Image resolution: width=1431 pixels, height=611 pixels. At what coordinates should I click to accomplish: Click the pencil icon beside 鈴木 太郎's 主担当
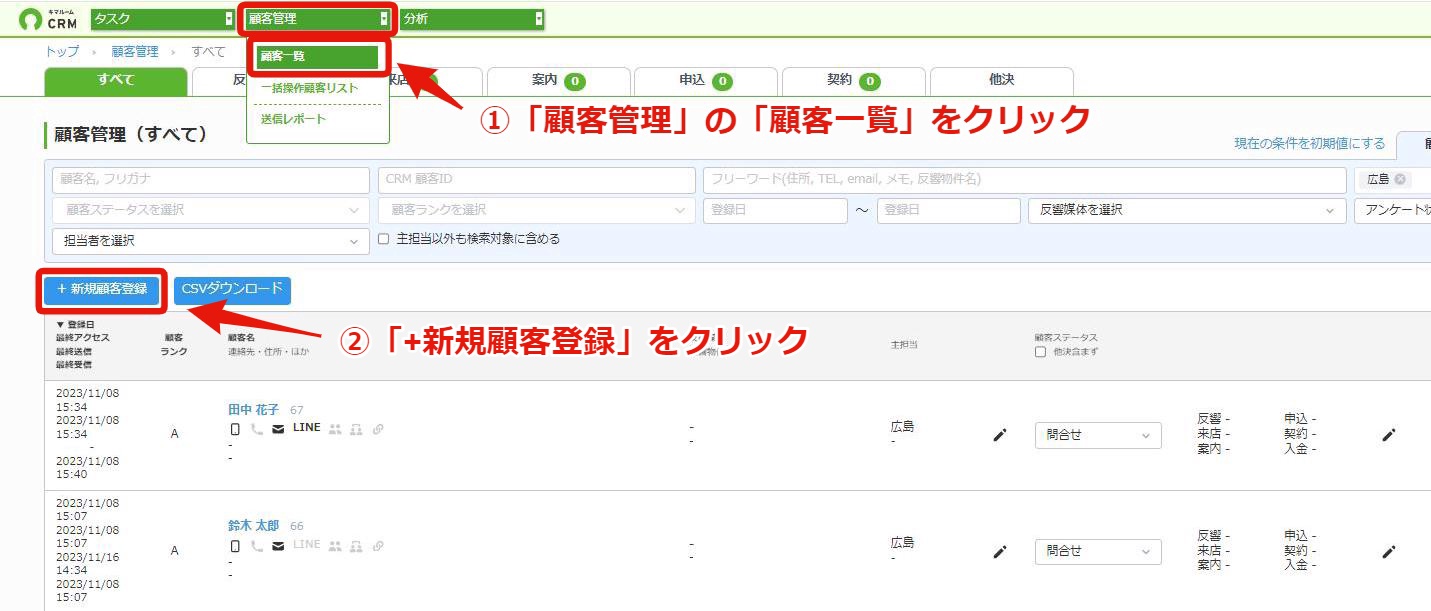tap(999, 551)
